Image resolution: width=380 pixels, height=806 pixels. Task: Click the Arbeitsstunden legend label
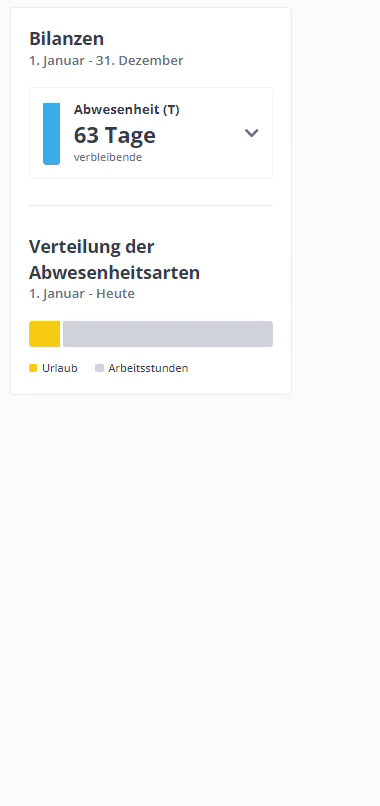click(x=148, y=368)
